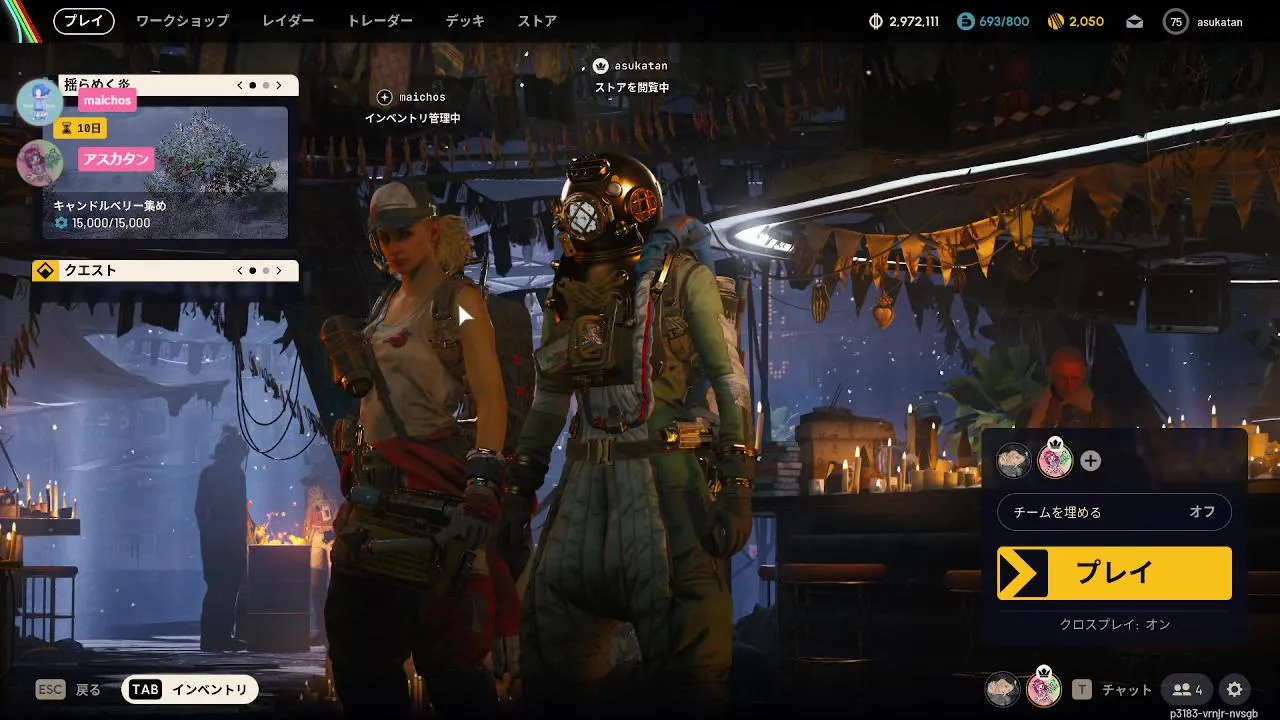
Task: Switch to the ワークショップ tab
Action: 182,21
